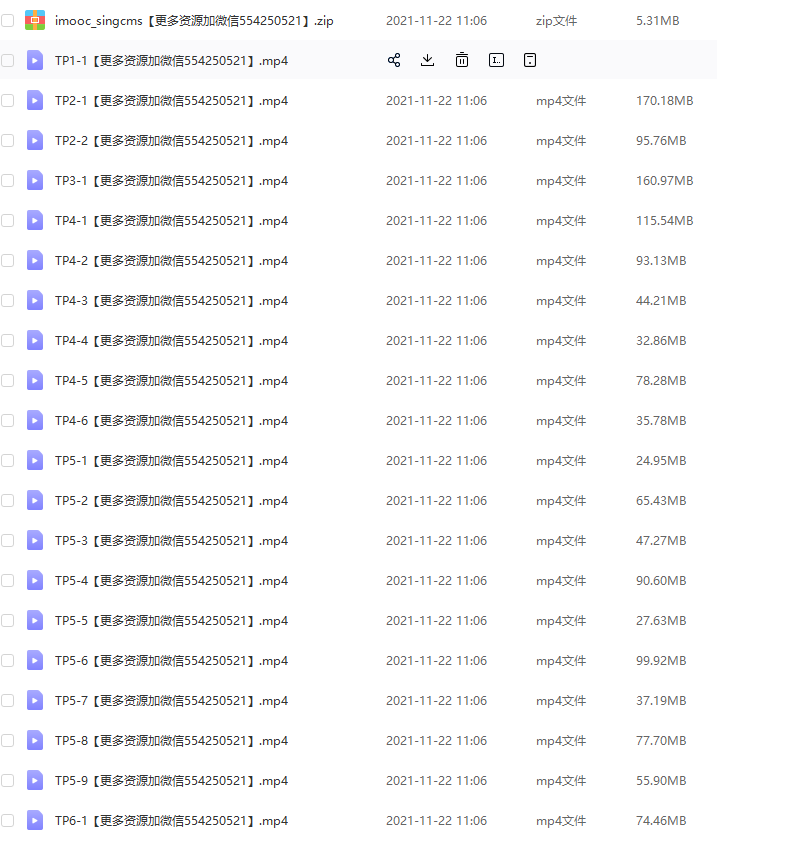Image resolution: width=788 pixels, height=842 pixels.
Task: Click the video file icon of TP5-9
Action: (35, 780)
